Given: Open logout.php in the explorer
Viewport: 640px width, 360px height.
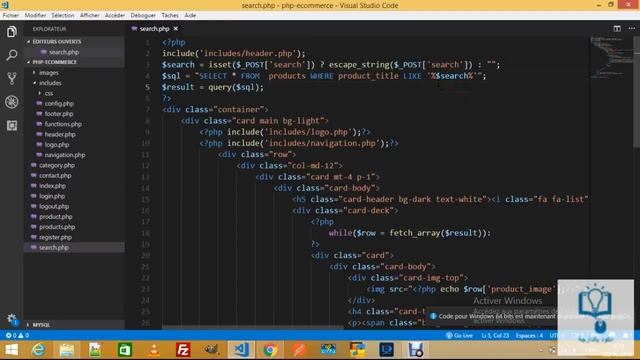Looking at the screenshot, I should [54, 207].
